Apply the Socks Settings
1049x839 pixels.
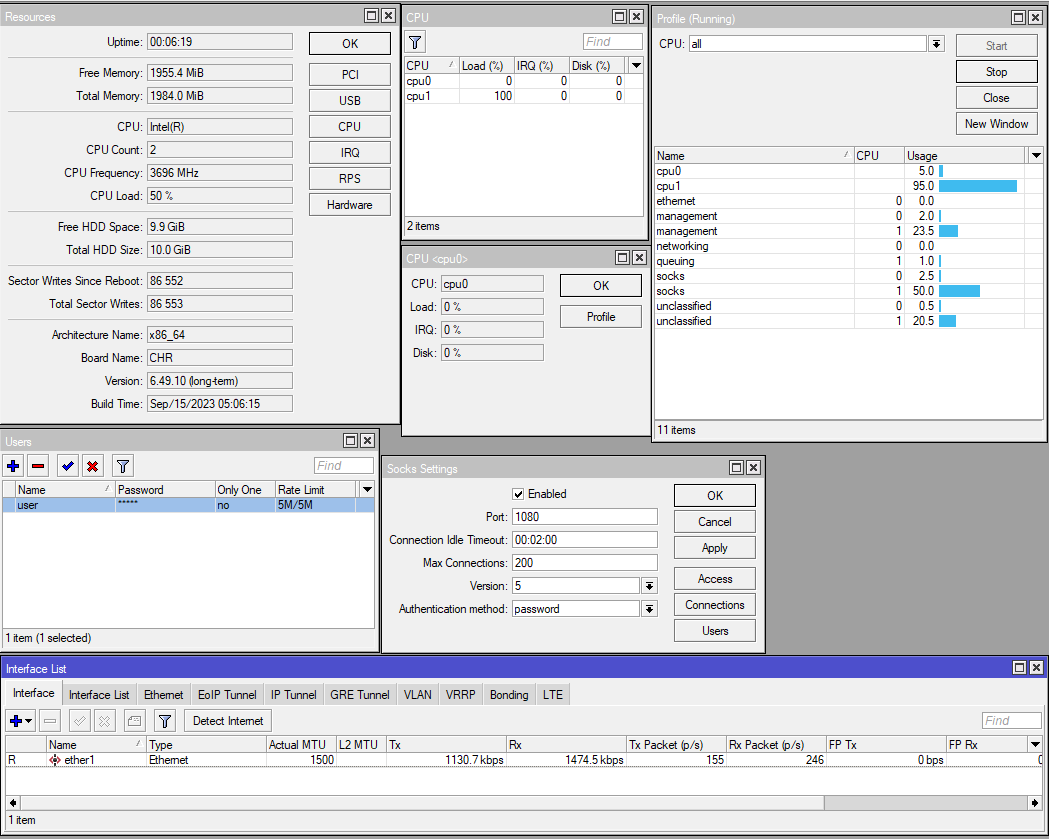[715, 548]
